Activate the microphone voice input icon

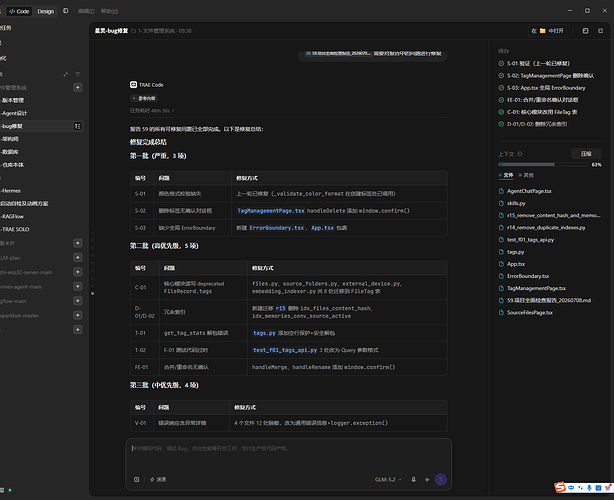point(413,479)
